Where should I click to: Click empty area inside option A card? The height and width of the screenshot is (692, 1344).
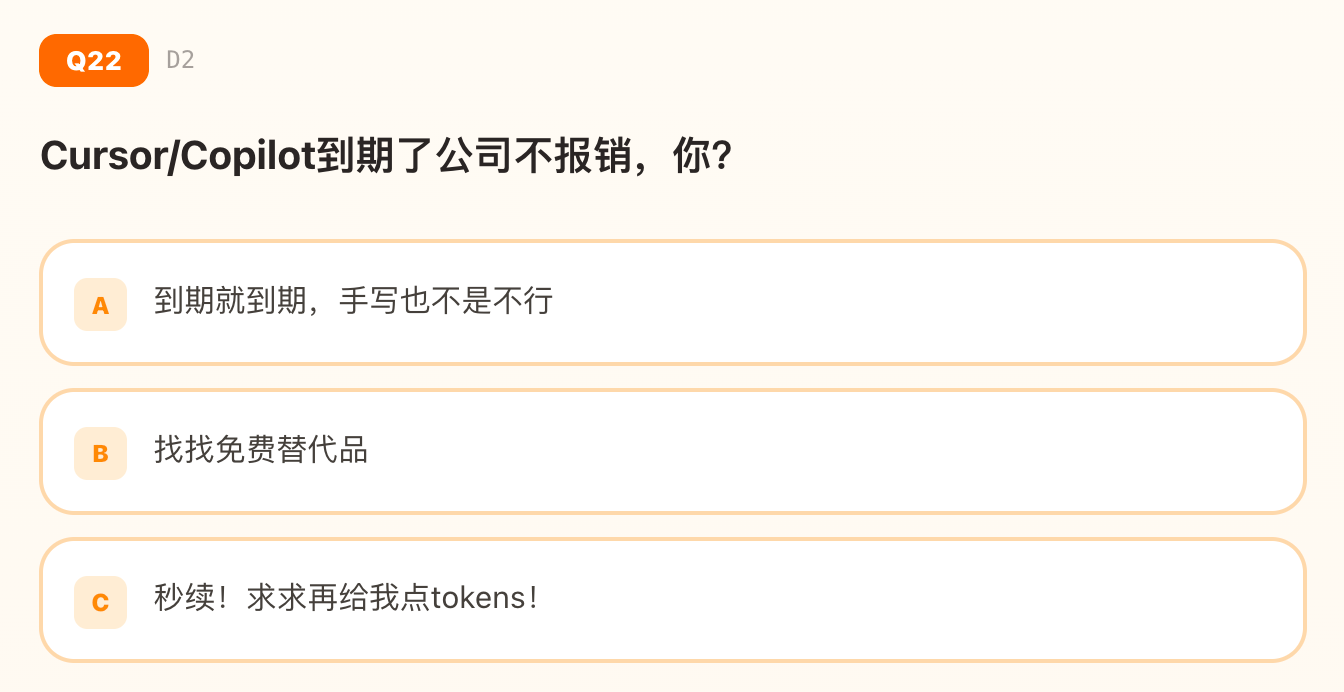click(900, 303)
